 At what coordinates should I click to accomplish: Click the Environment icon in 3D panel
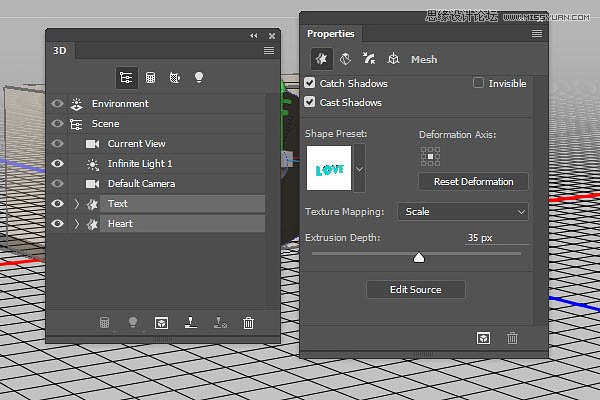coord(77,104)
